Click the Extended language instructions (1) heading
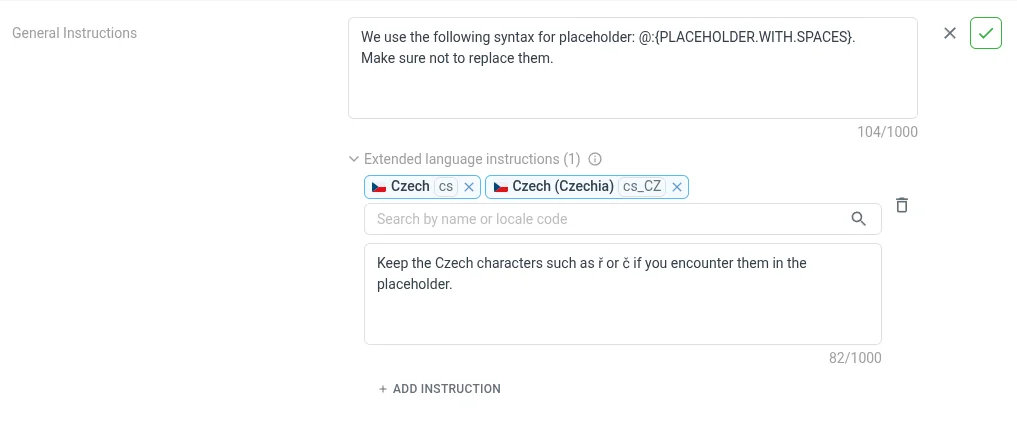The height and width of the screenshot is (423, 1017). pos(471,159)
